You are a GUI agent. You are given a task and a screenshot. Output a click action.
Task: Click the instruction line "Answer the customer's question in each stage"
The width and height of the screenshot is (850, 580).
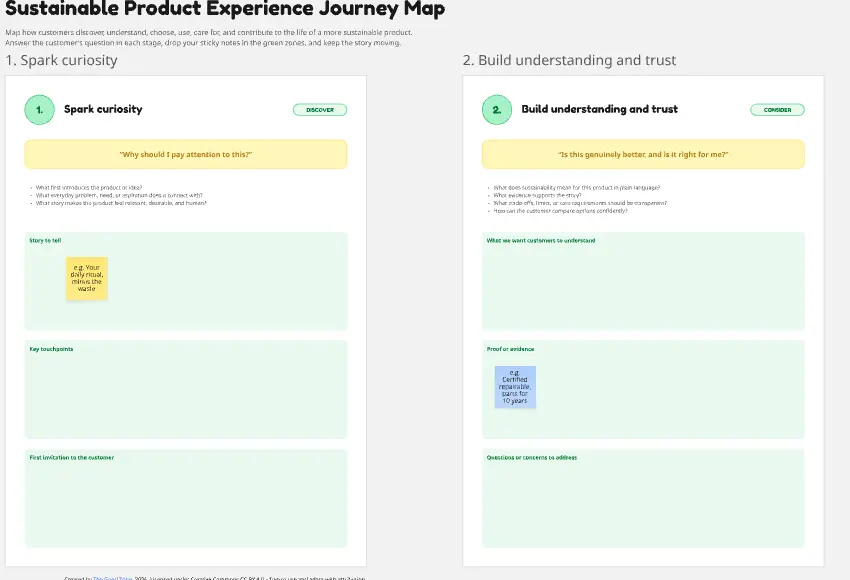point(203,43)
